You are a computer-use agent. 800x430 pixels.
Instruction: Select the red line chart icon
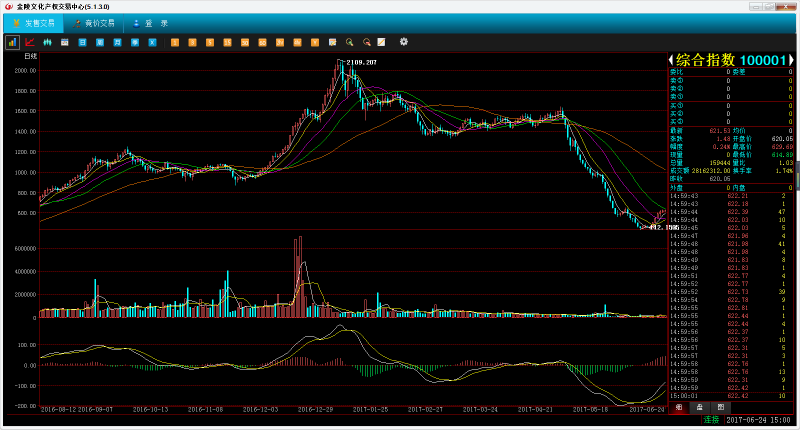(30, 42)
